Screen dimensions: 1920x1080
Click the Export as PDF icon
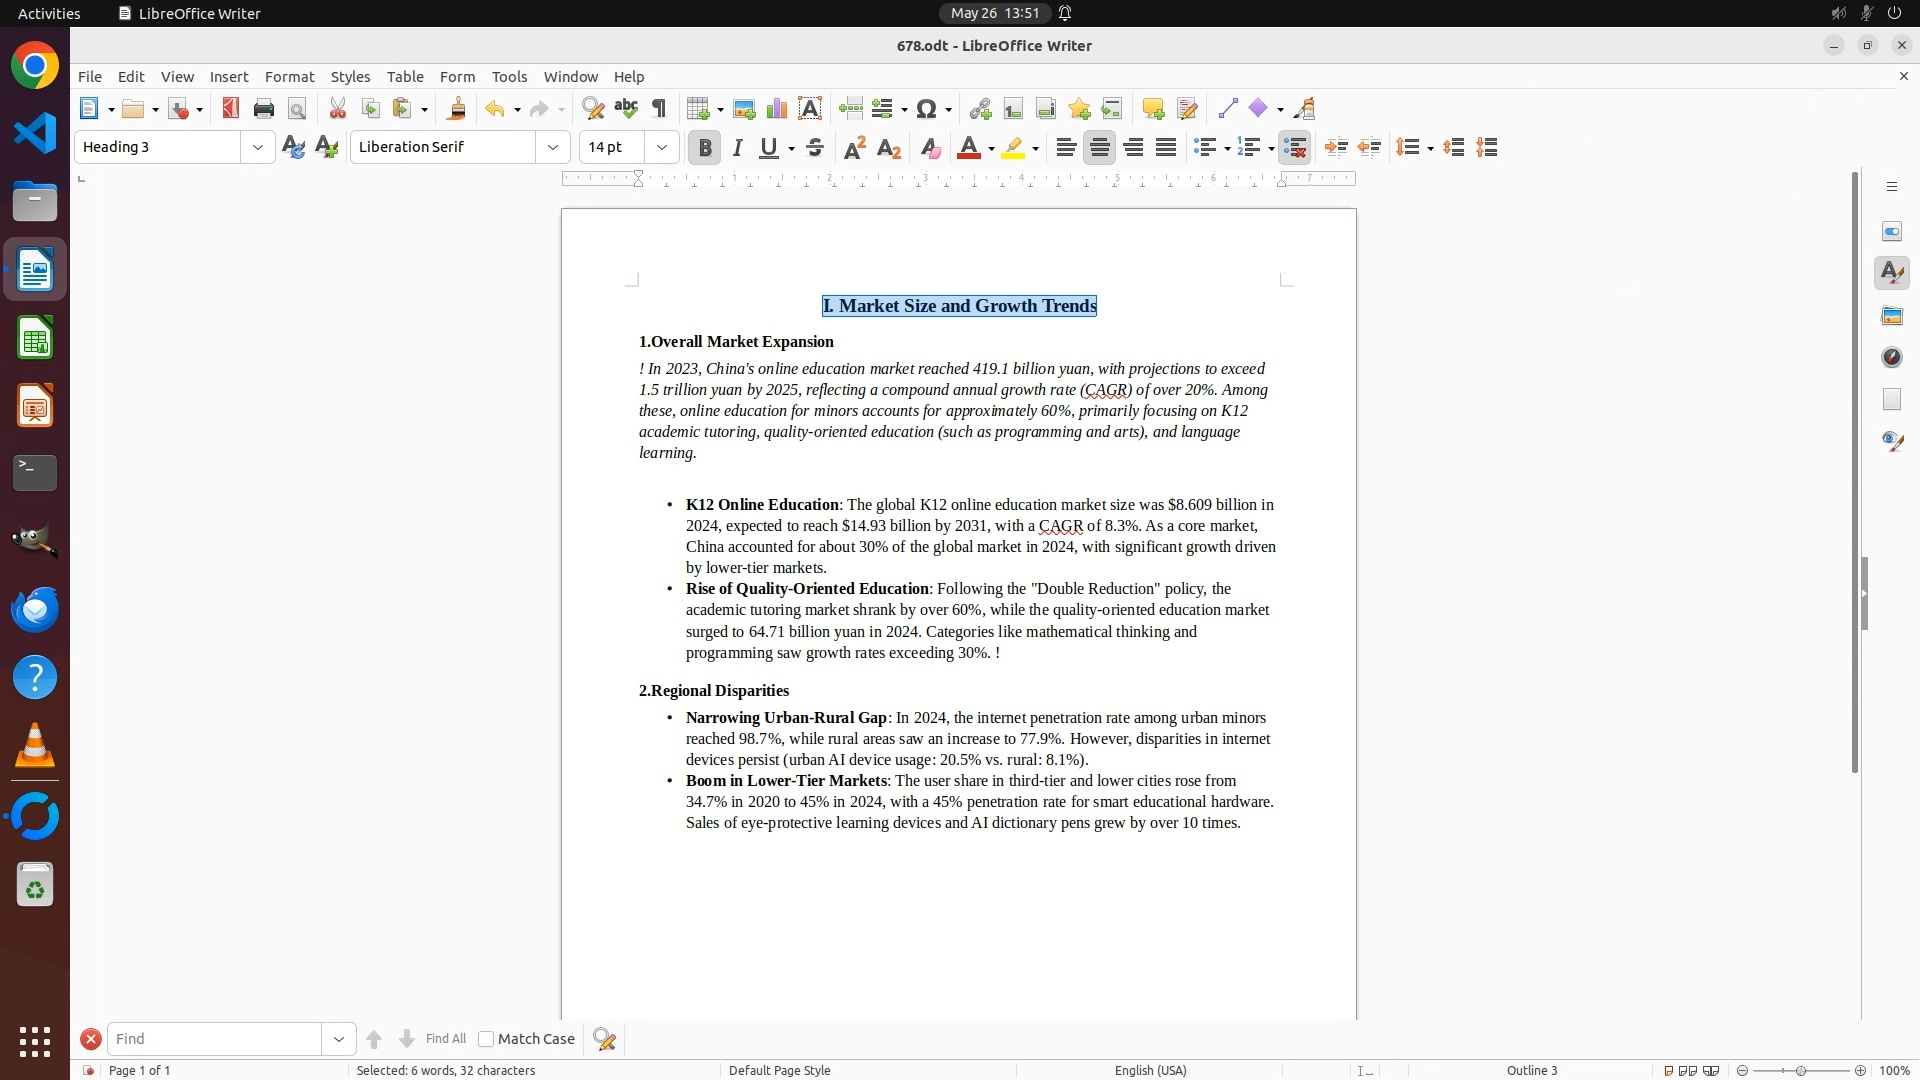click(x=231, y=109)
